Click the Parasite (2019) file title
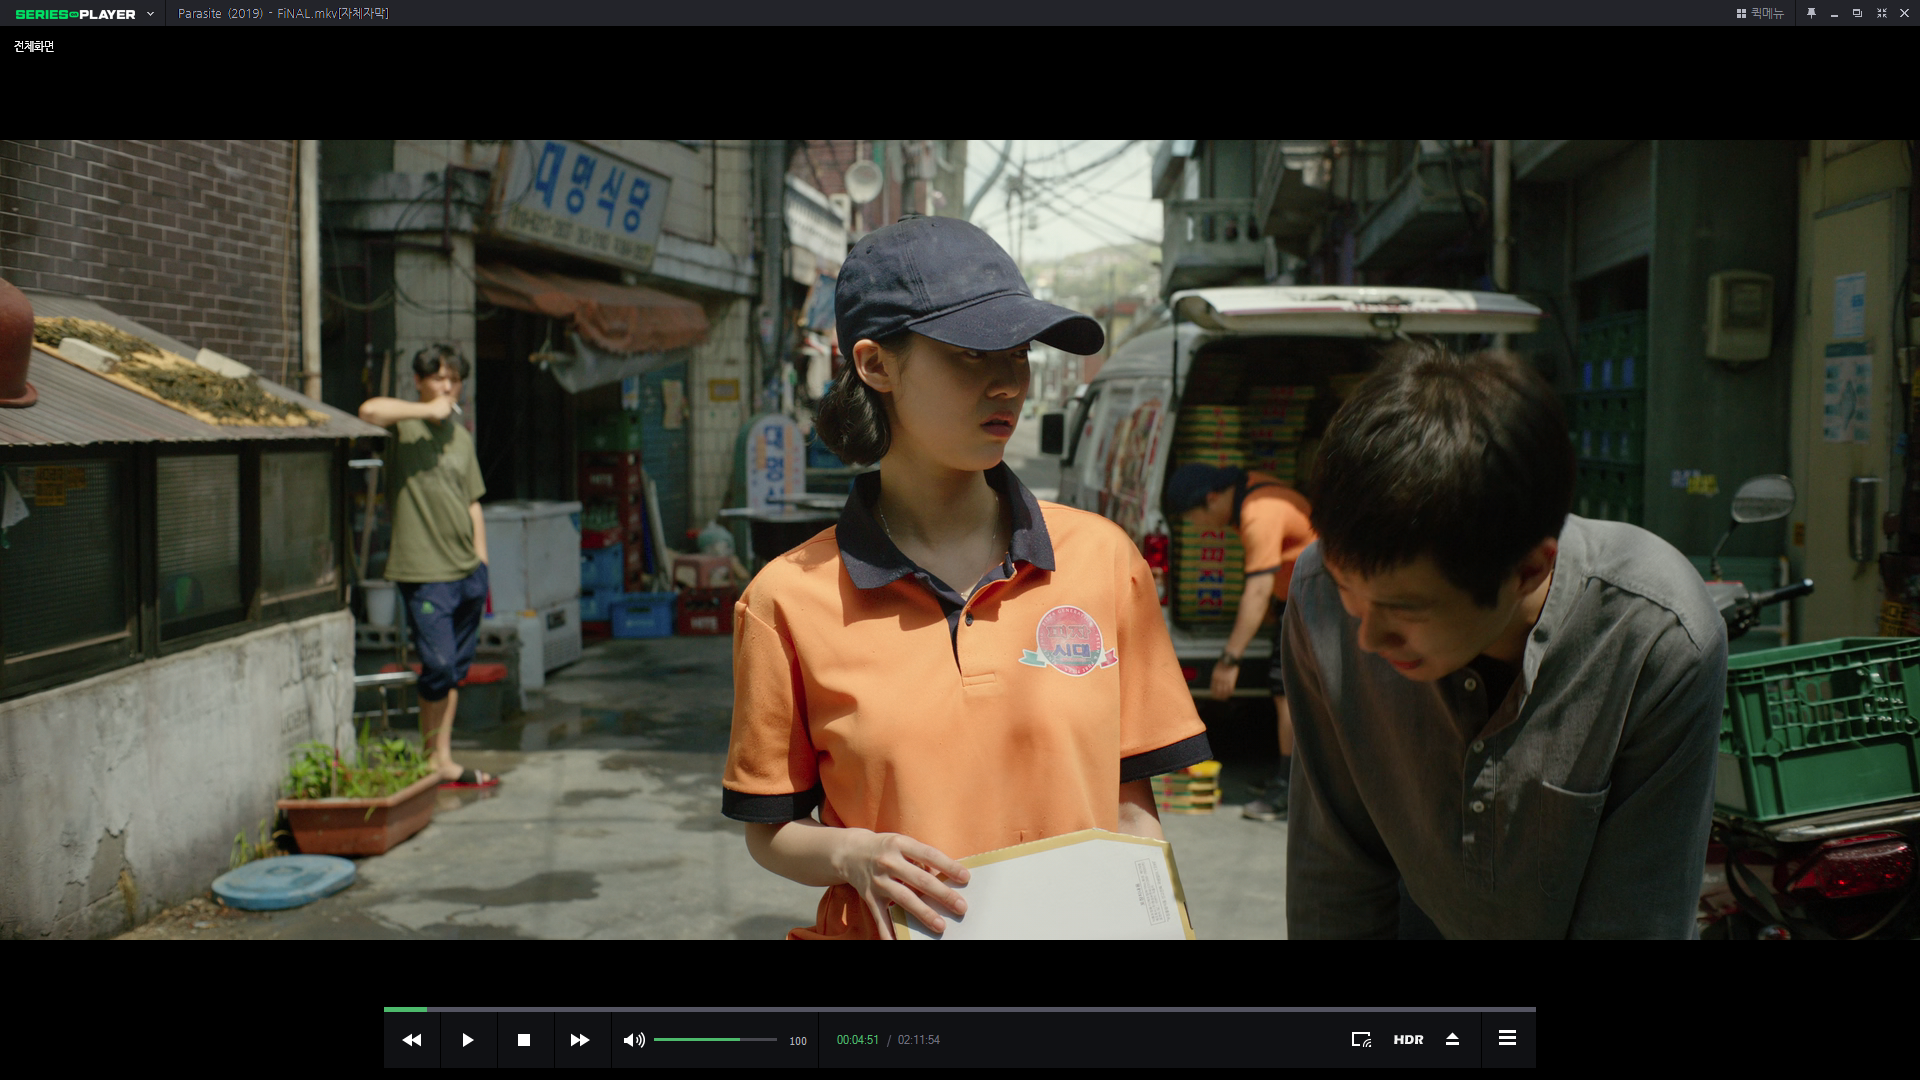Screen dimensions: 1920x1080 (x=283, y=13)
